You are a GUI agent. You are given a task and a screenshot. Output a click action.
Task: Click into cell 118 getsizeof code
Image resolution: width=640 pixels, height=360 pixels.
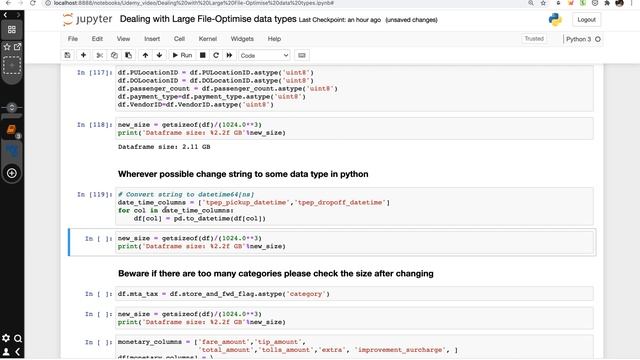(x=354, y=129)
